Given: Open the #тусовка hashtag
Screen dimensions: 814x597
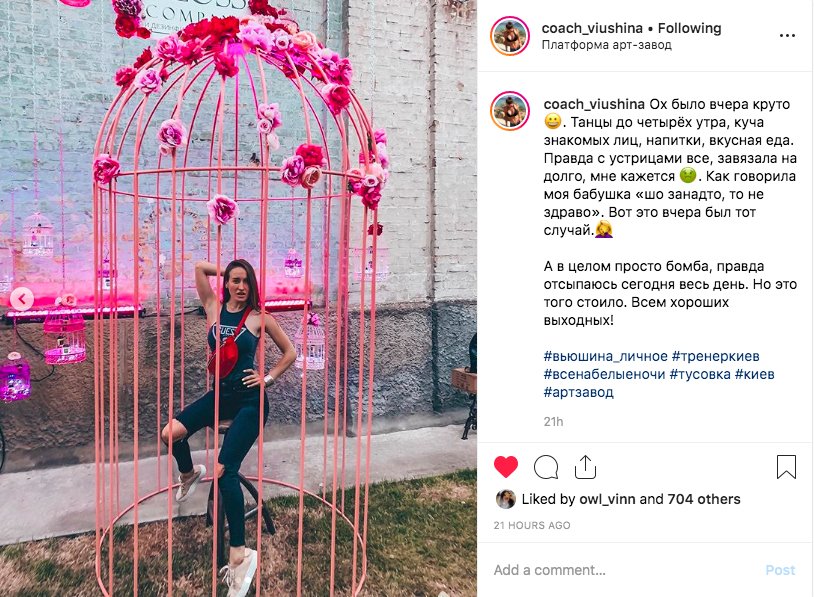Looking at the screenshot, I should tap(700, 374).
